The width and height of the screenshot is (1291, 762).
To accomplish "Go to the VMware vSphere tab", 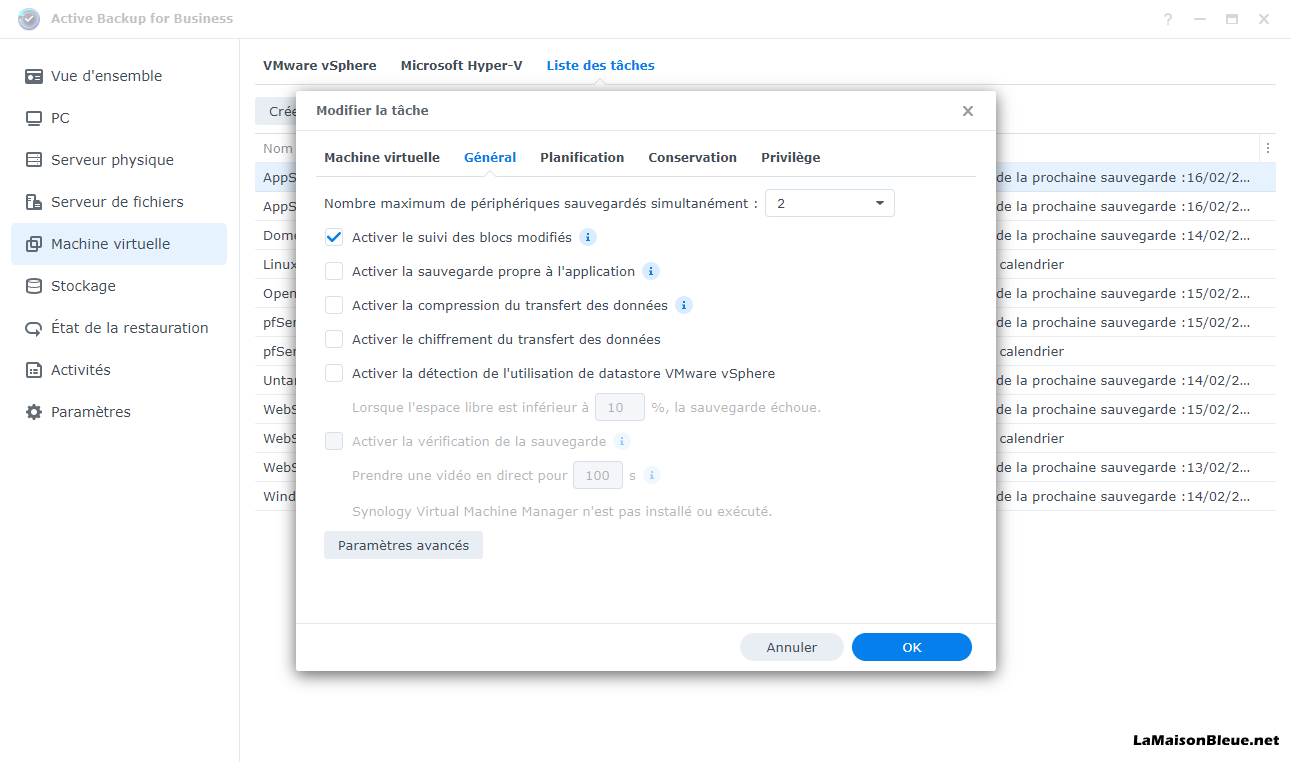I will tap(320, 65).
